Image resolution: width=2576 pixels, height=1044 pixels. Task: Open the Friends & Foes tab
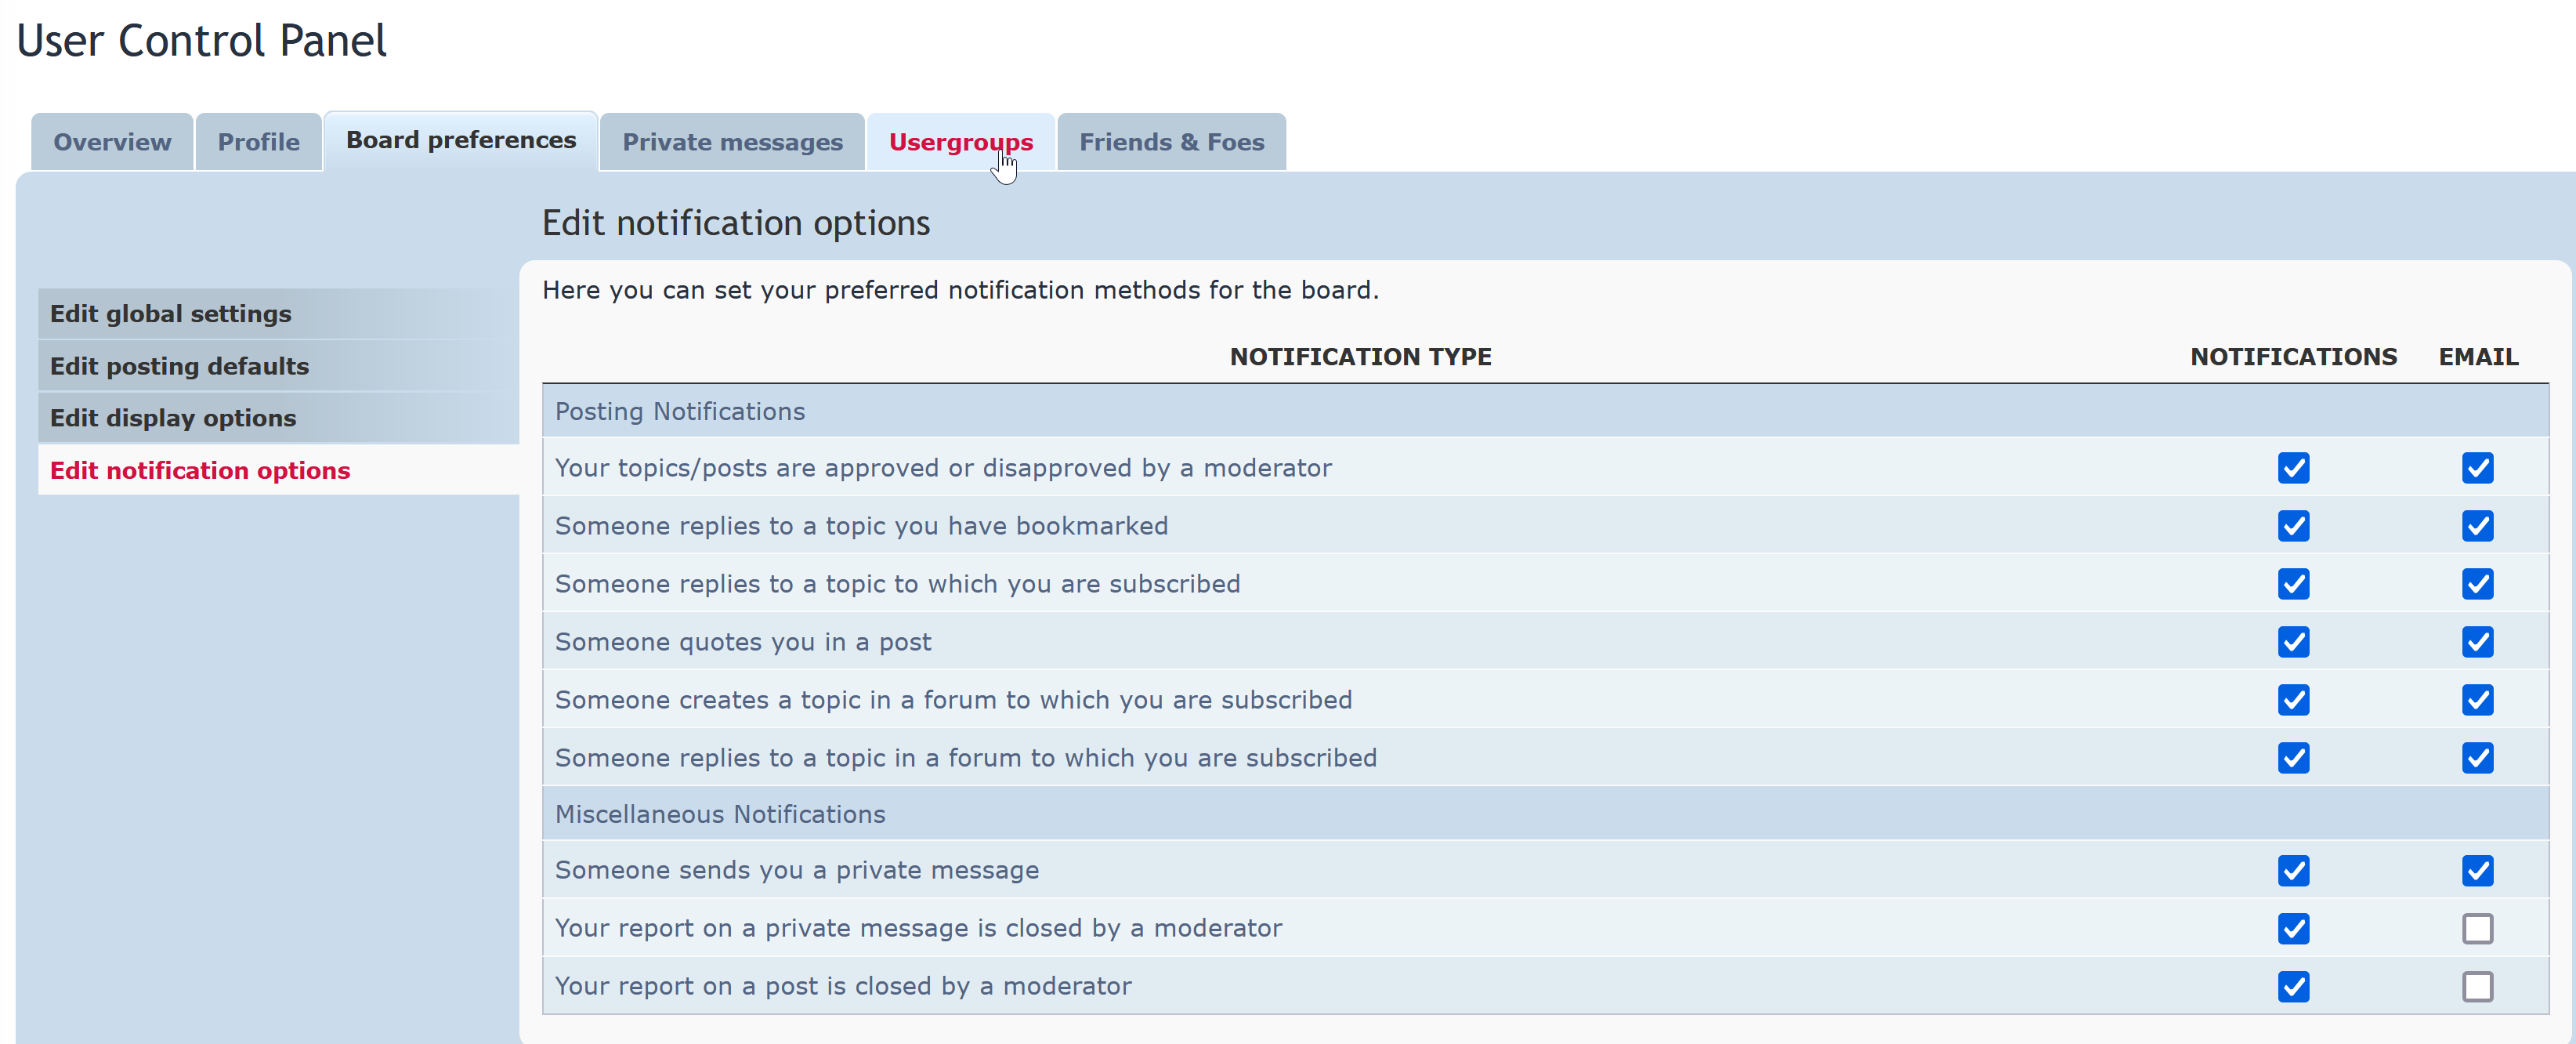pyautogui.click(x=1171, y=142)
